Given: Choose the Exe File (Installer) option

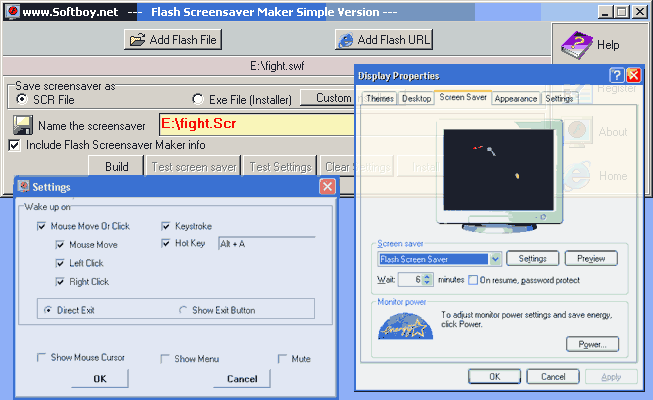Looking at the screenshot, I should point(197,99).
